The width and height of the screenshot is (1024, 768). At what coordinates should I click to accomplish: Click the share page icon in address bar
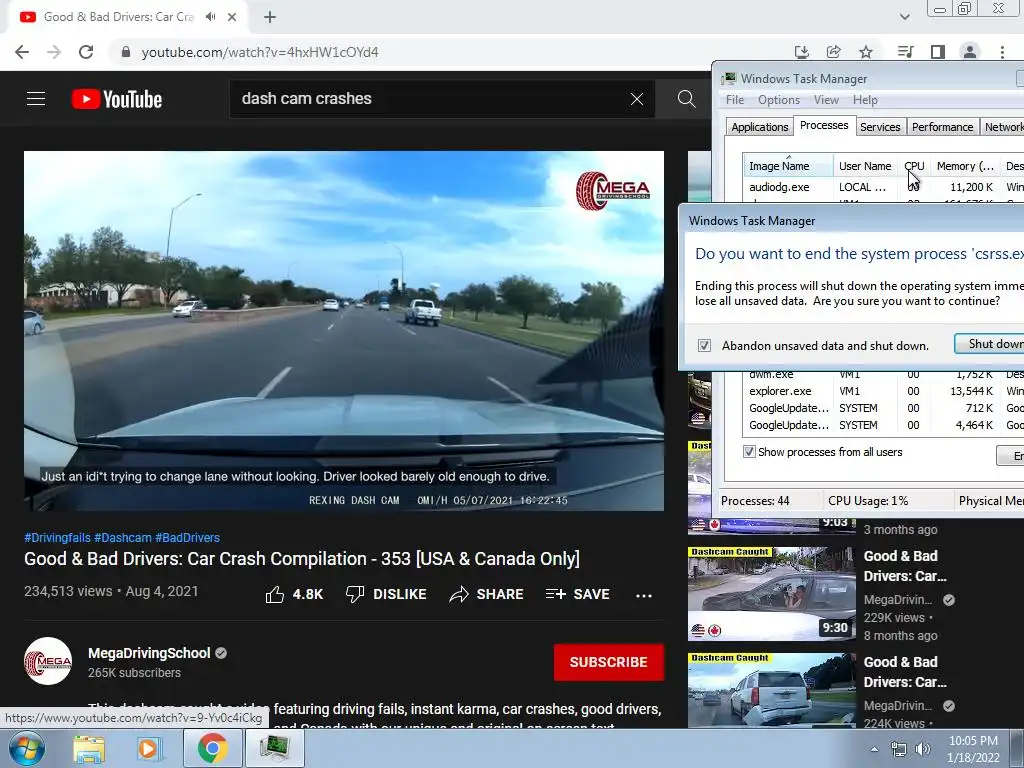[833, 52]
